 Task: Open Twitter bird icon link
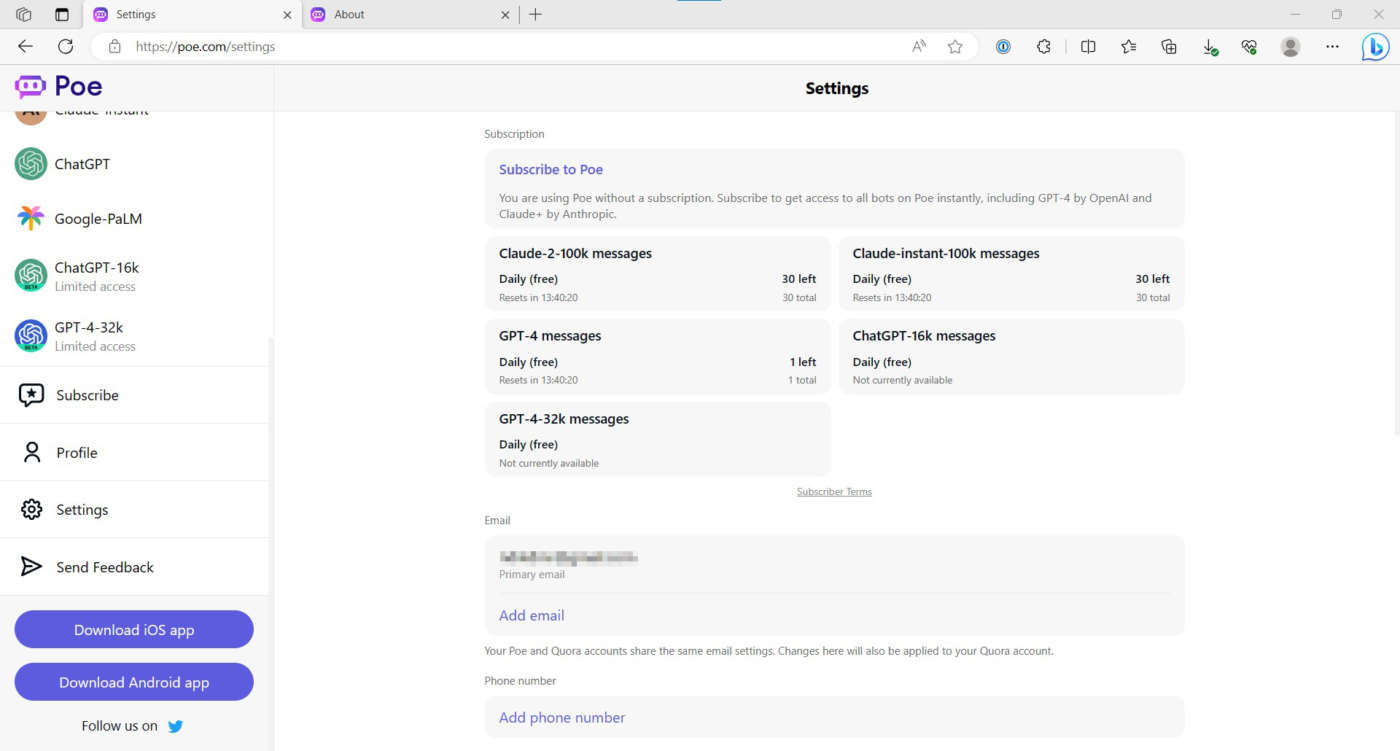click(176, 726)
